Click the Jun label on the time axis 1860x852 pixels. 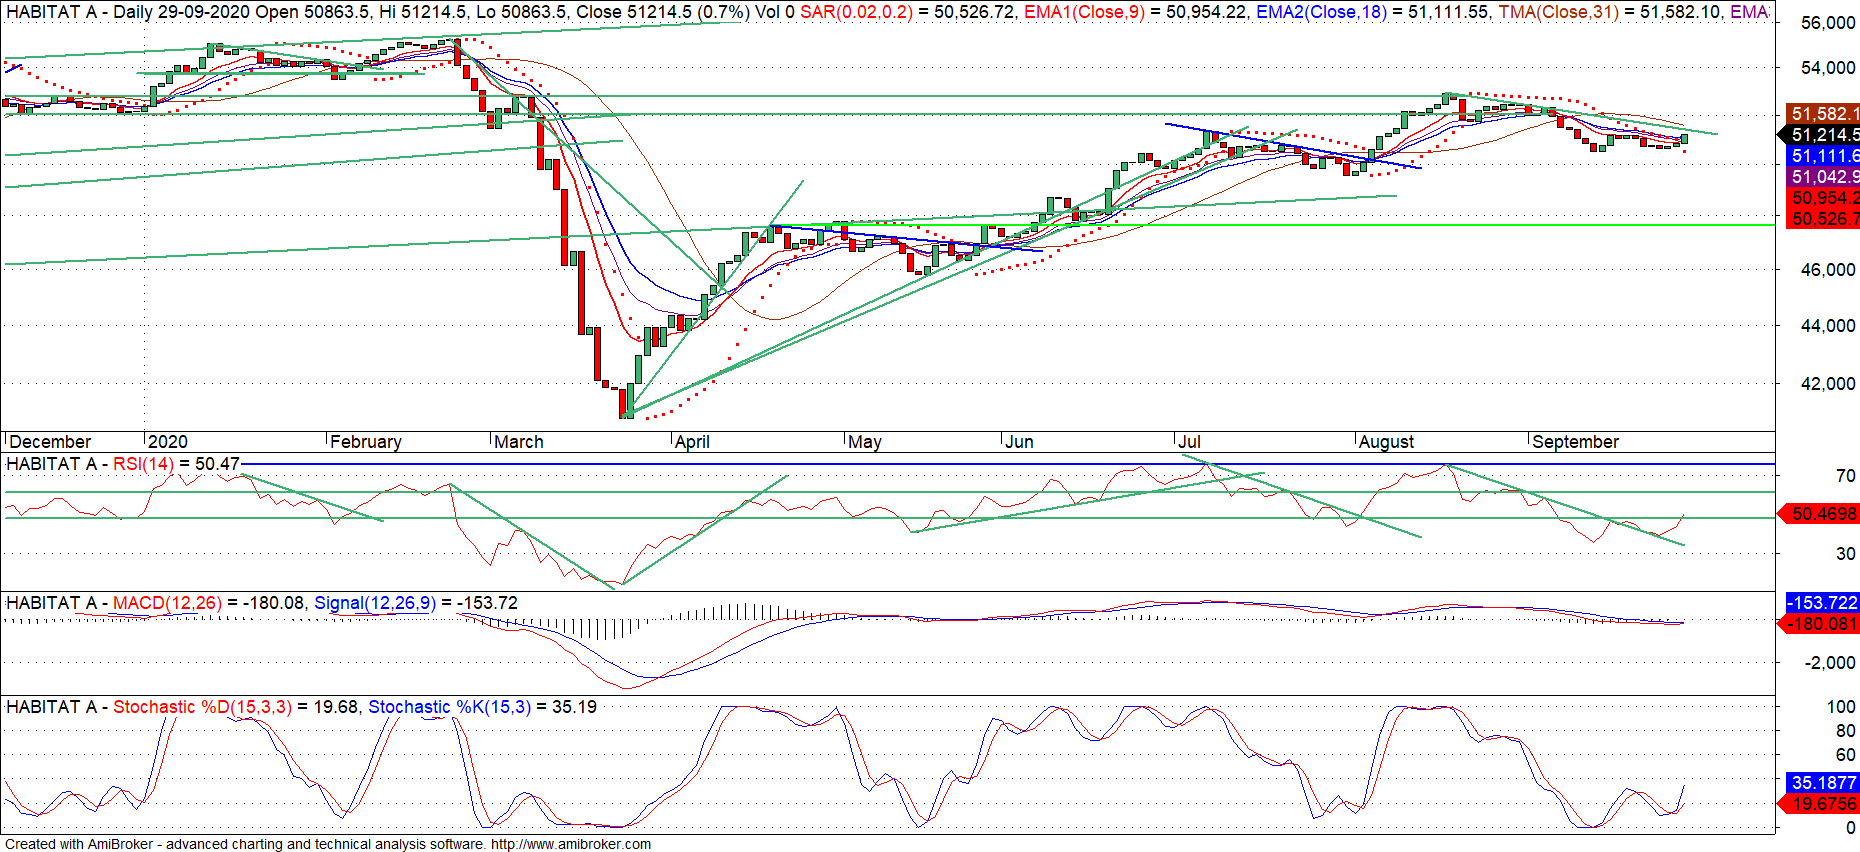coord(1019,442)
